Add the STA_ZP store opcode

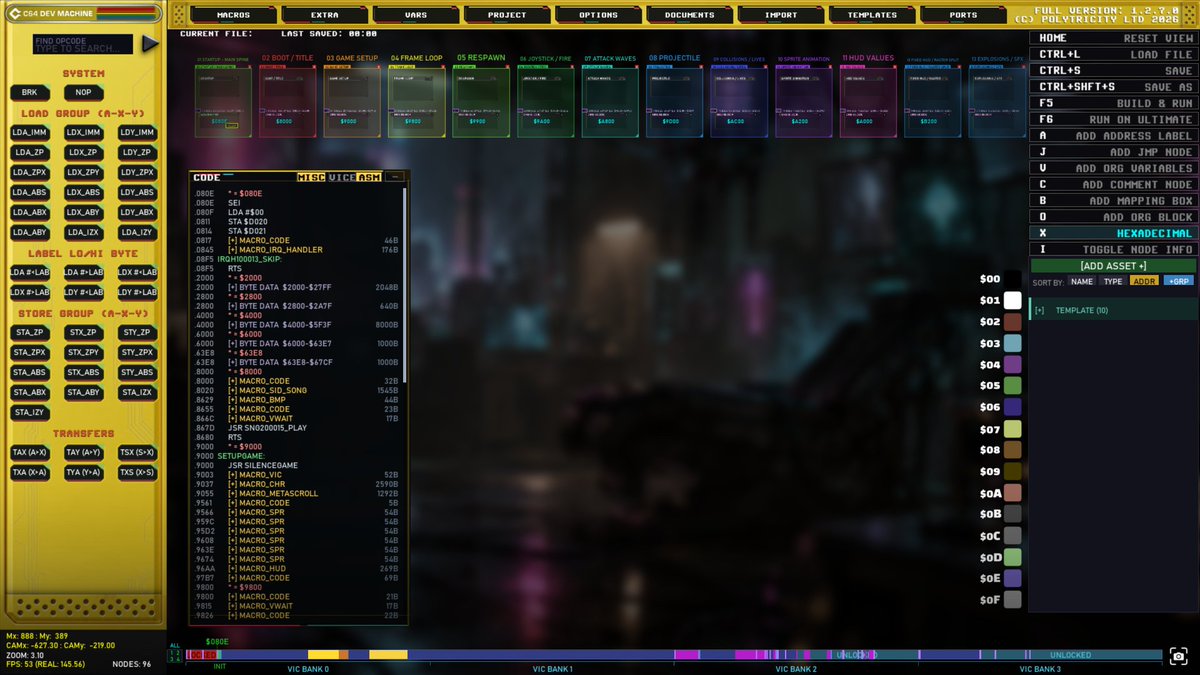point(30,332)
